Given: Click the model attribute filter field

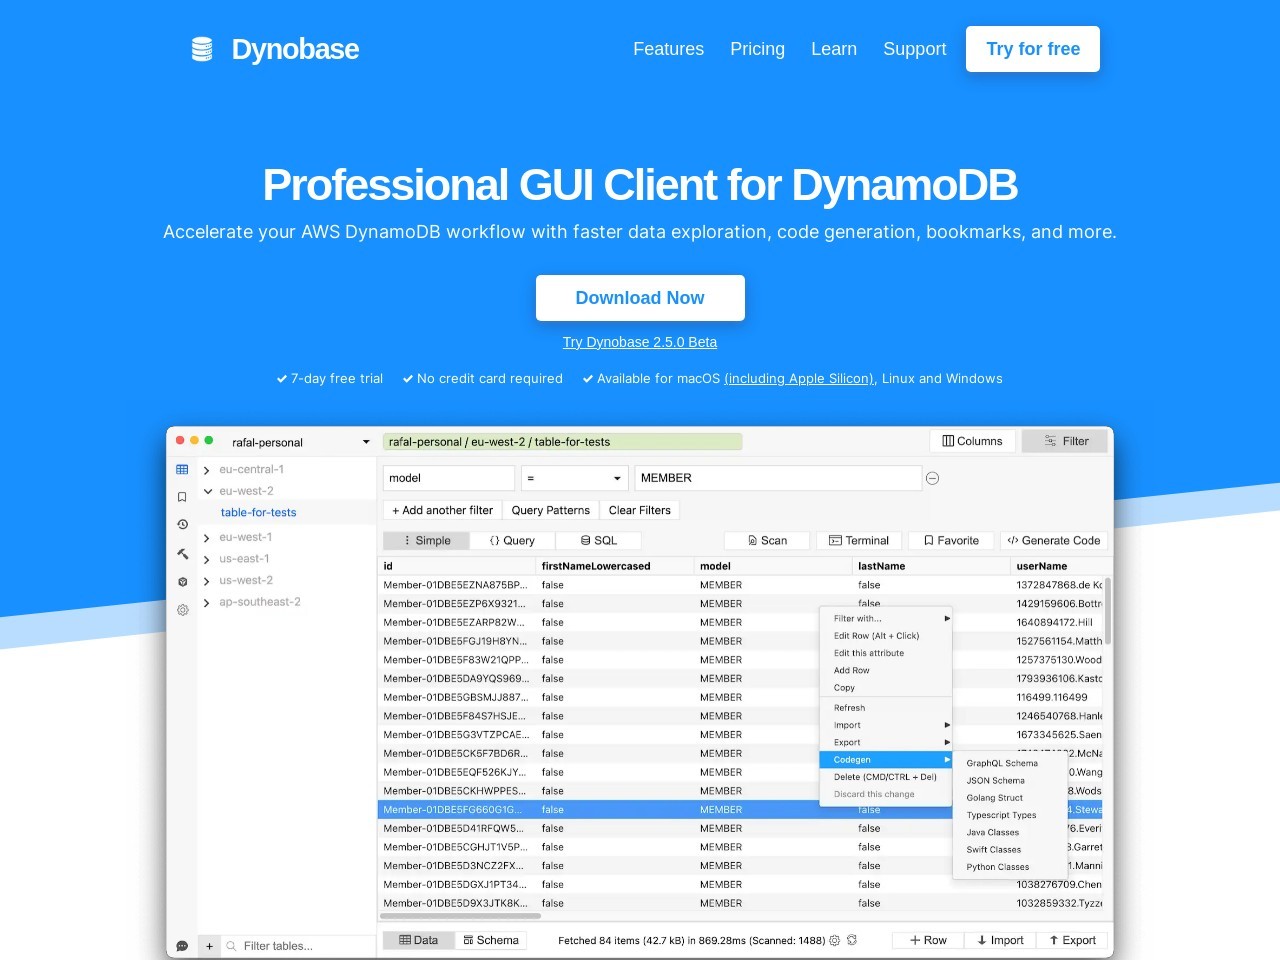Looking at the screenshot, I should pyautogui.click(x=449, y=478).
